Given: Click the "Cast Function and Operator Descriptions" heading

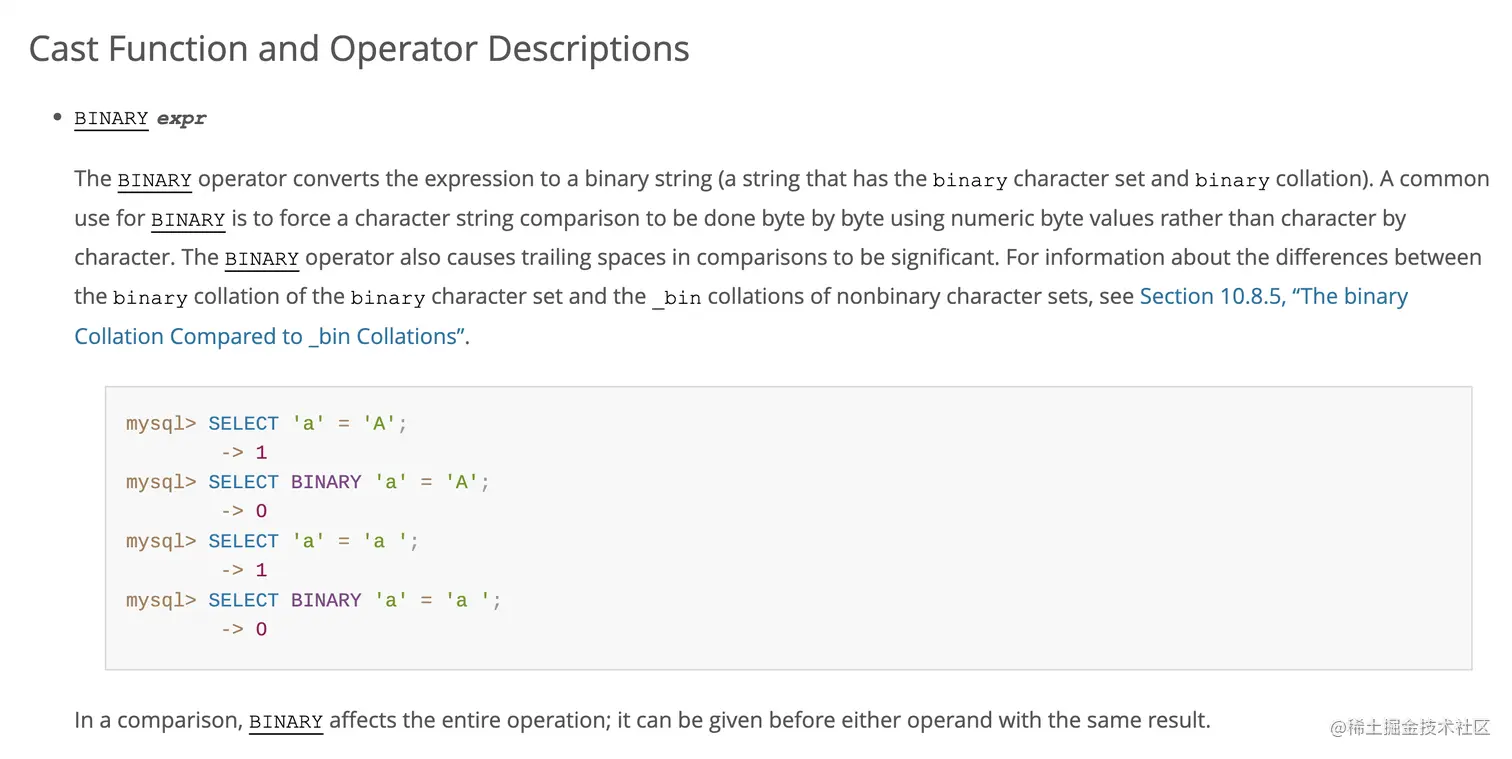Looking at the screenshot, I should pos(359,48).
